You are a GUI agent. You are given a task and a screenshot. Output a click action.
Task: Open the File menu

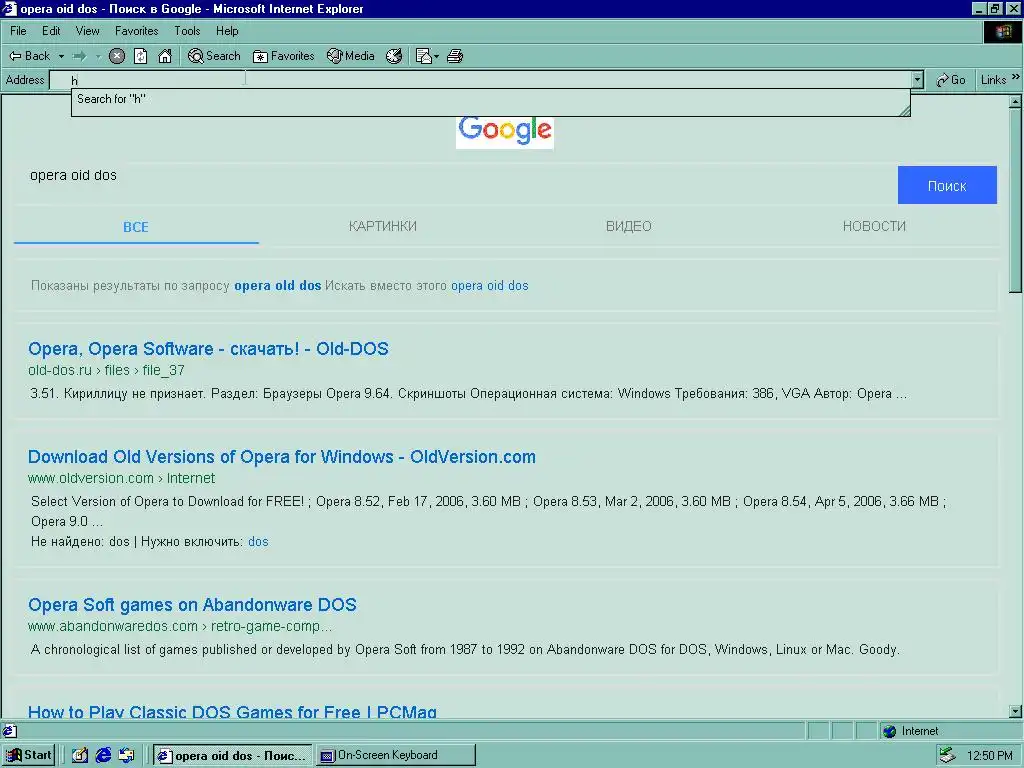[18, 31]
